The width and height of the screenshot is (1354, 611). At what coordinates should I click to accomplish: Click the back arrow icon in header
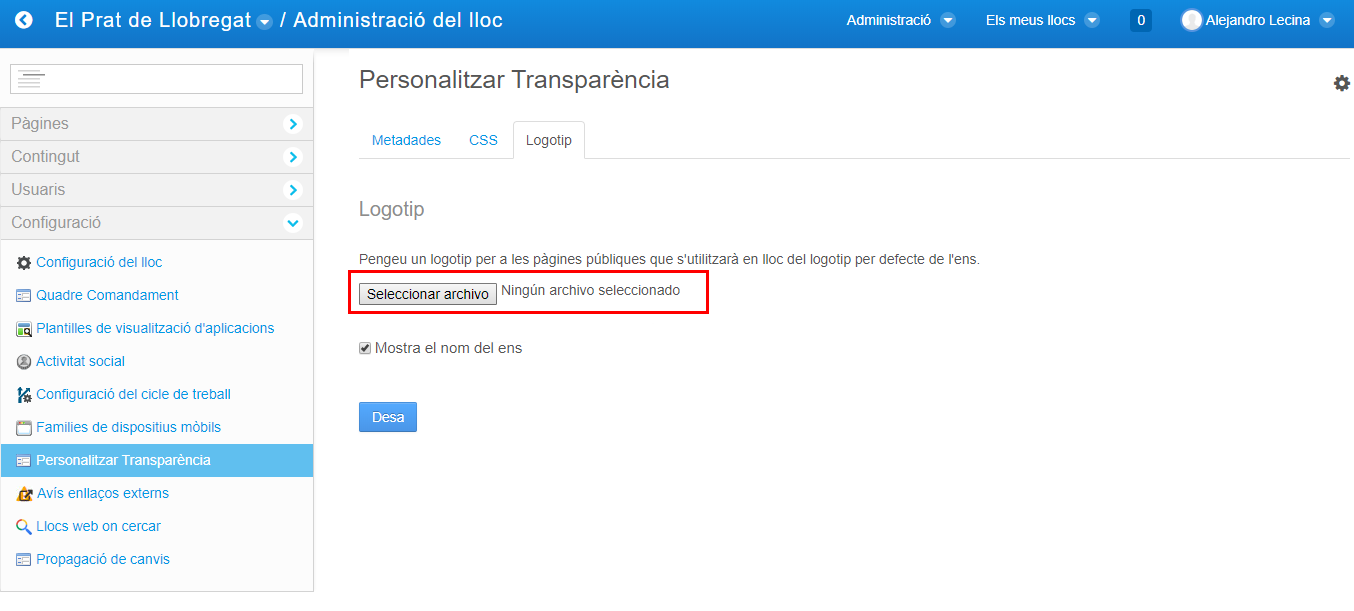[24, 20]
